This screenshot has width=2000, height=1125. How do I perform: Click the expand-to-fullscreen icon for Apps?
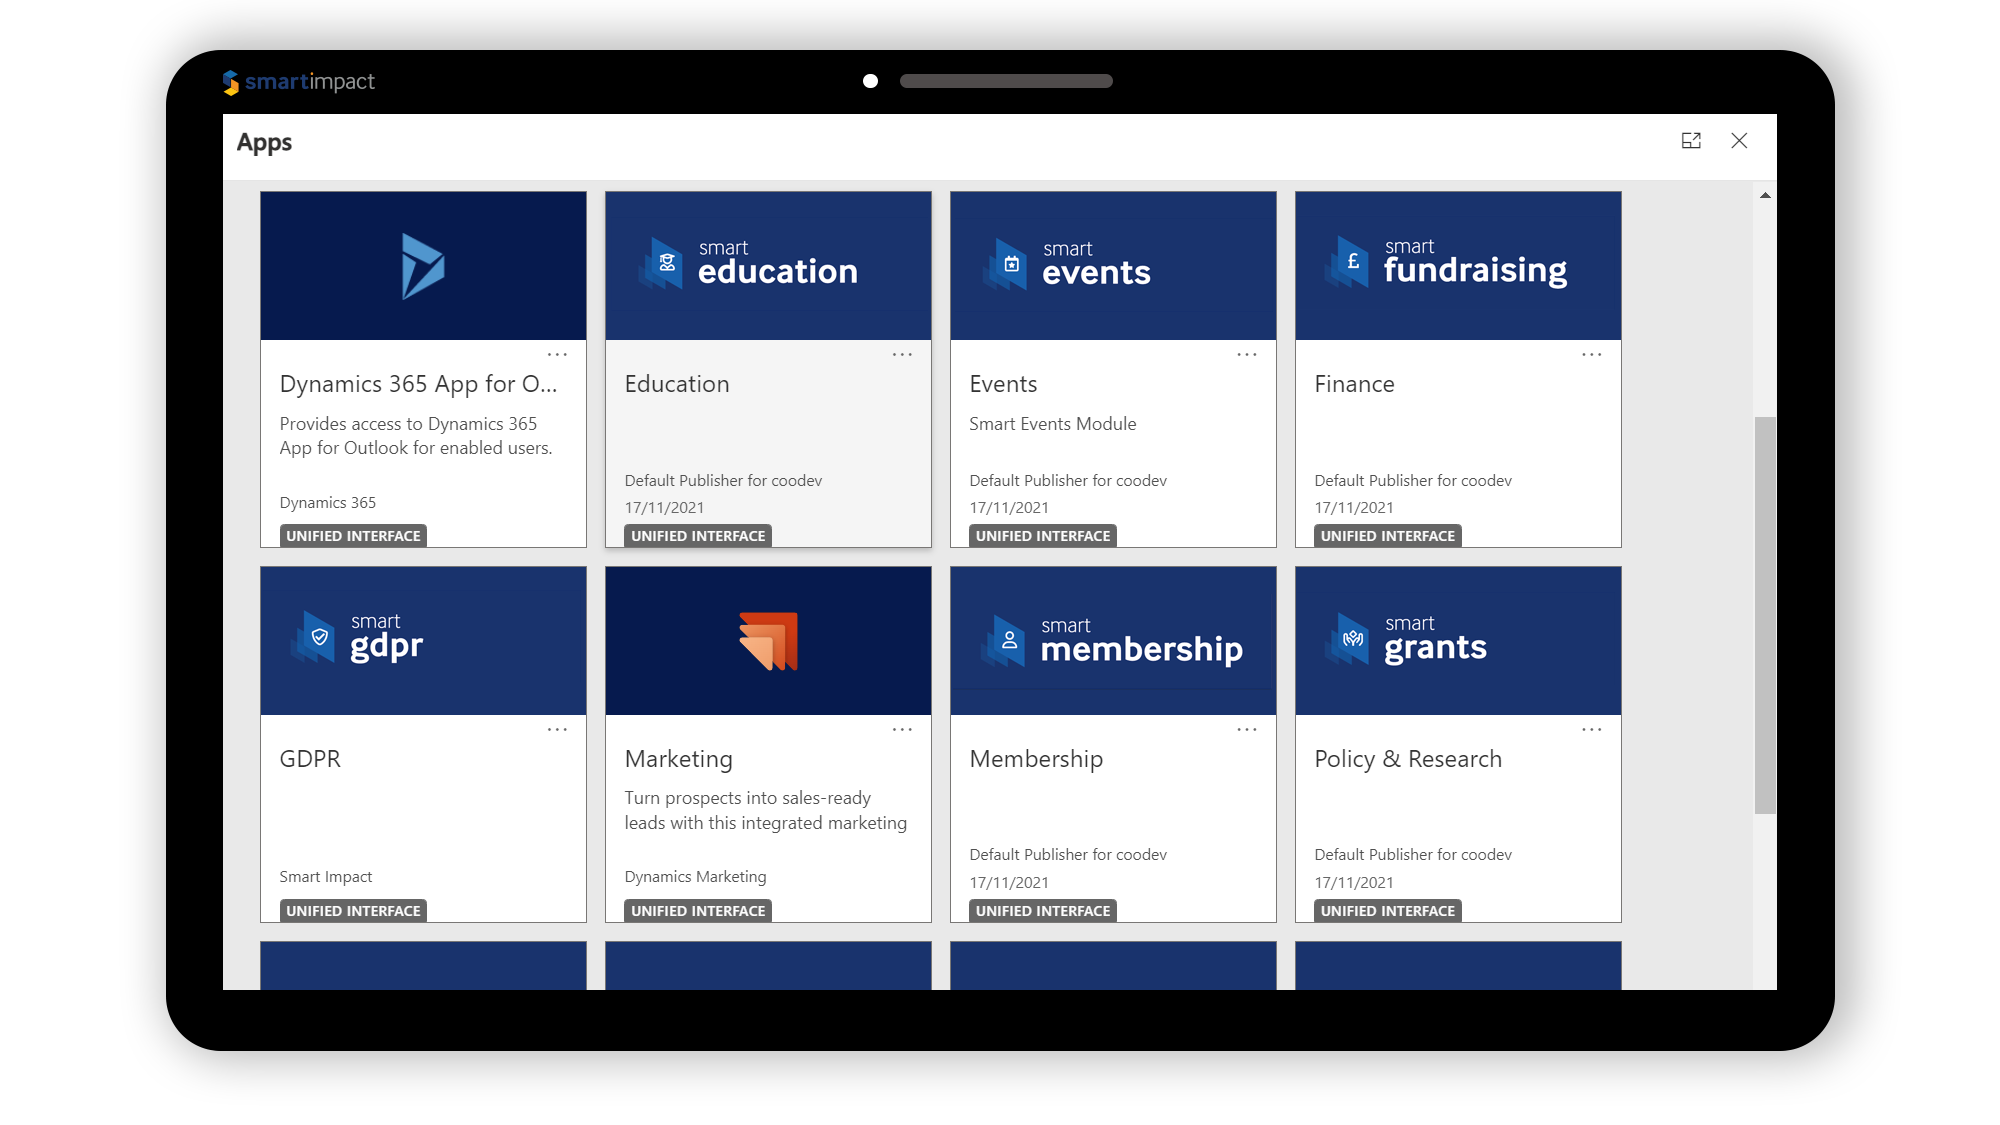point(1691,141)
